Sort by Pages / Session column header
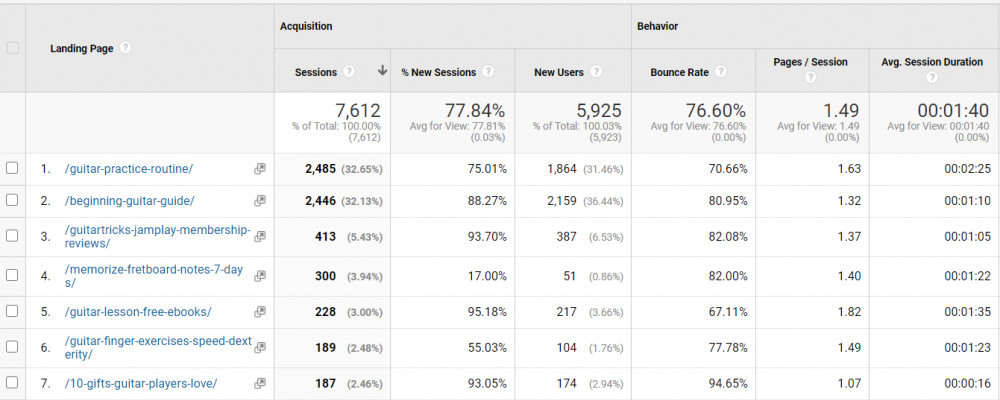1000x400 pixels. 810,62
